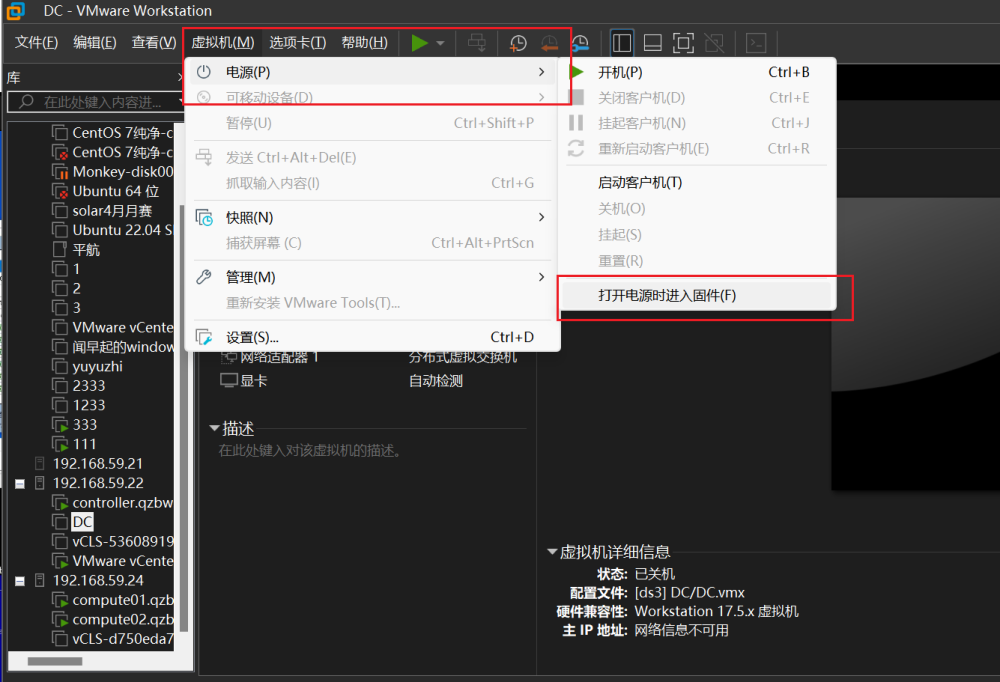Collapse the 描述 section triangle
Screen dimensions: 1000x682
[214, 428]
